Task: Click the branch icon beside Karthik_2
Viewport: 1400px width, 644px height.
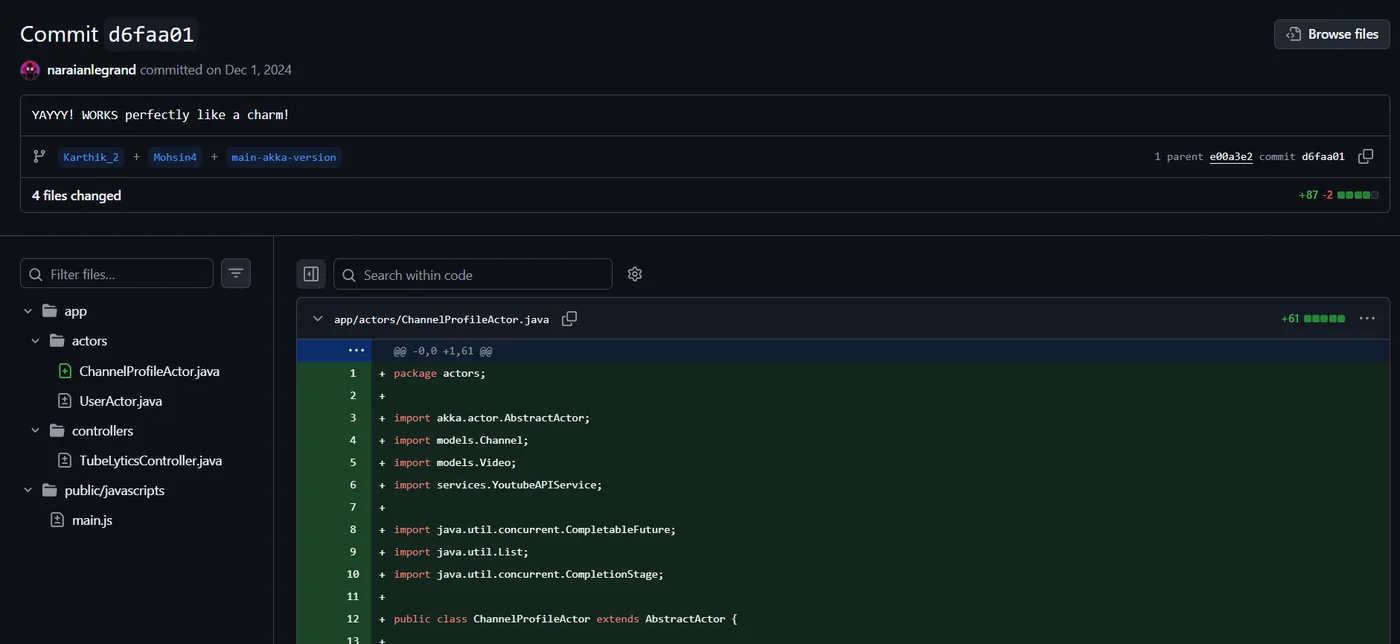Action: (x=39, y=157)
